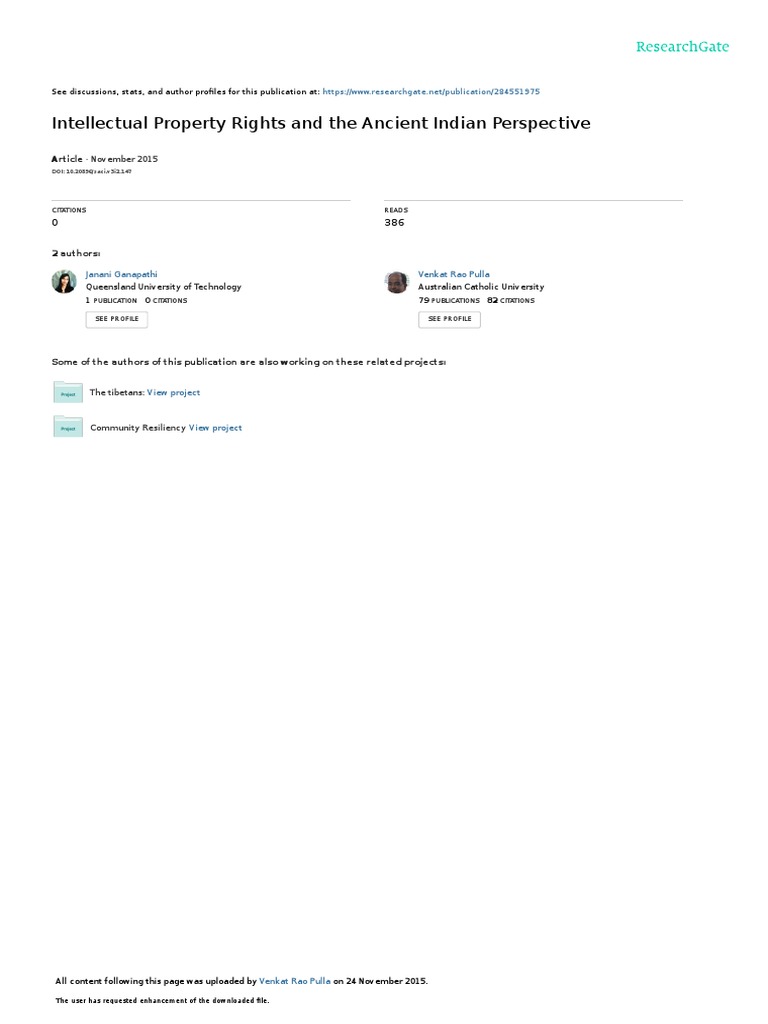This screenshot has width=768, height=1024.
Task: Select the article title heading
Action: coord(321,123)
